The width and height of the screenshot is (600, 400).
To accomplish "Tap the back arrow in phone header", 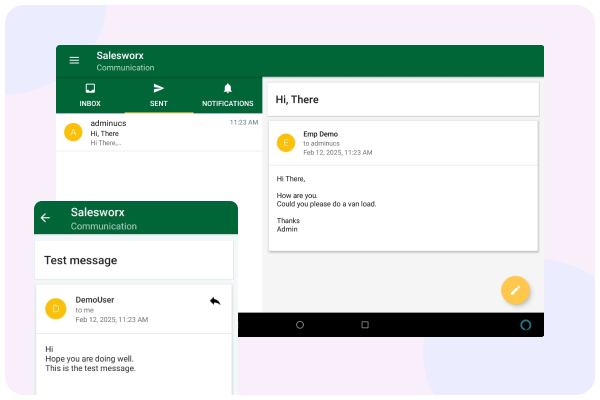I will pos(45,218).
